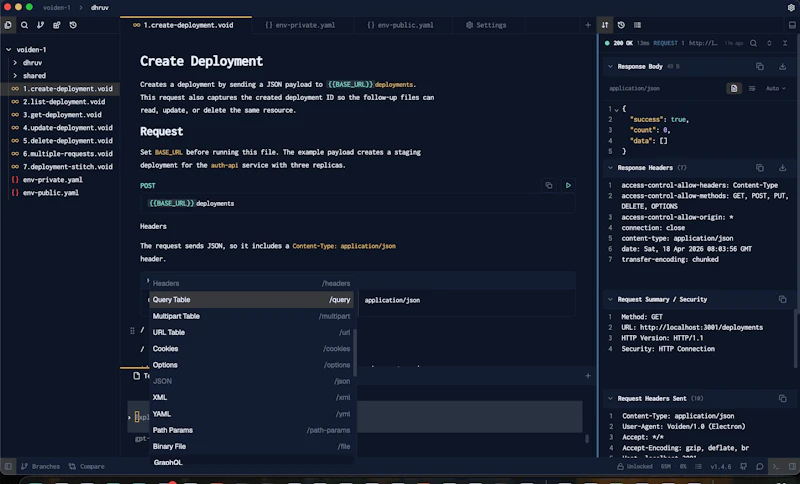Open the columns layout icon in right panel
800x484 pixels.
click(x=637, y=25)
